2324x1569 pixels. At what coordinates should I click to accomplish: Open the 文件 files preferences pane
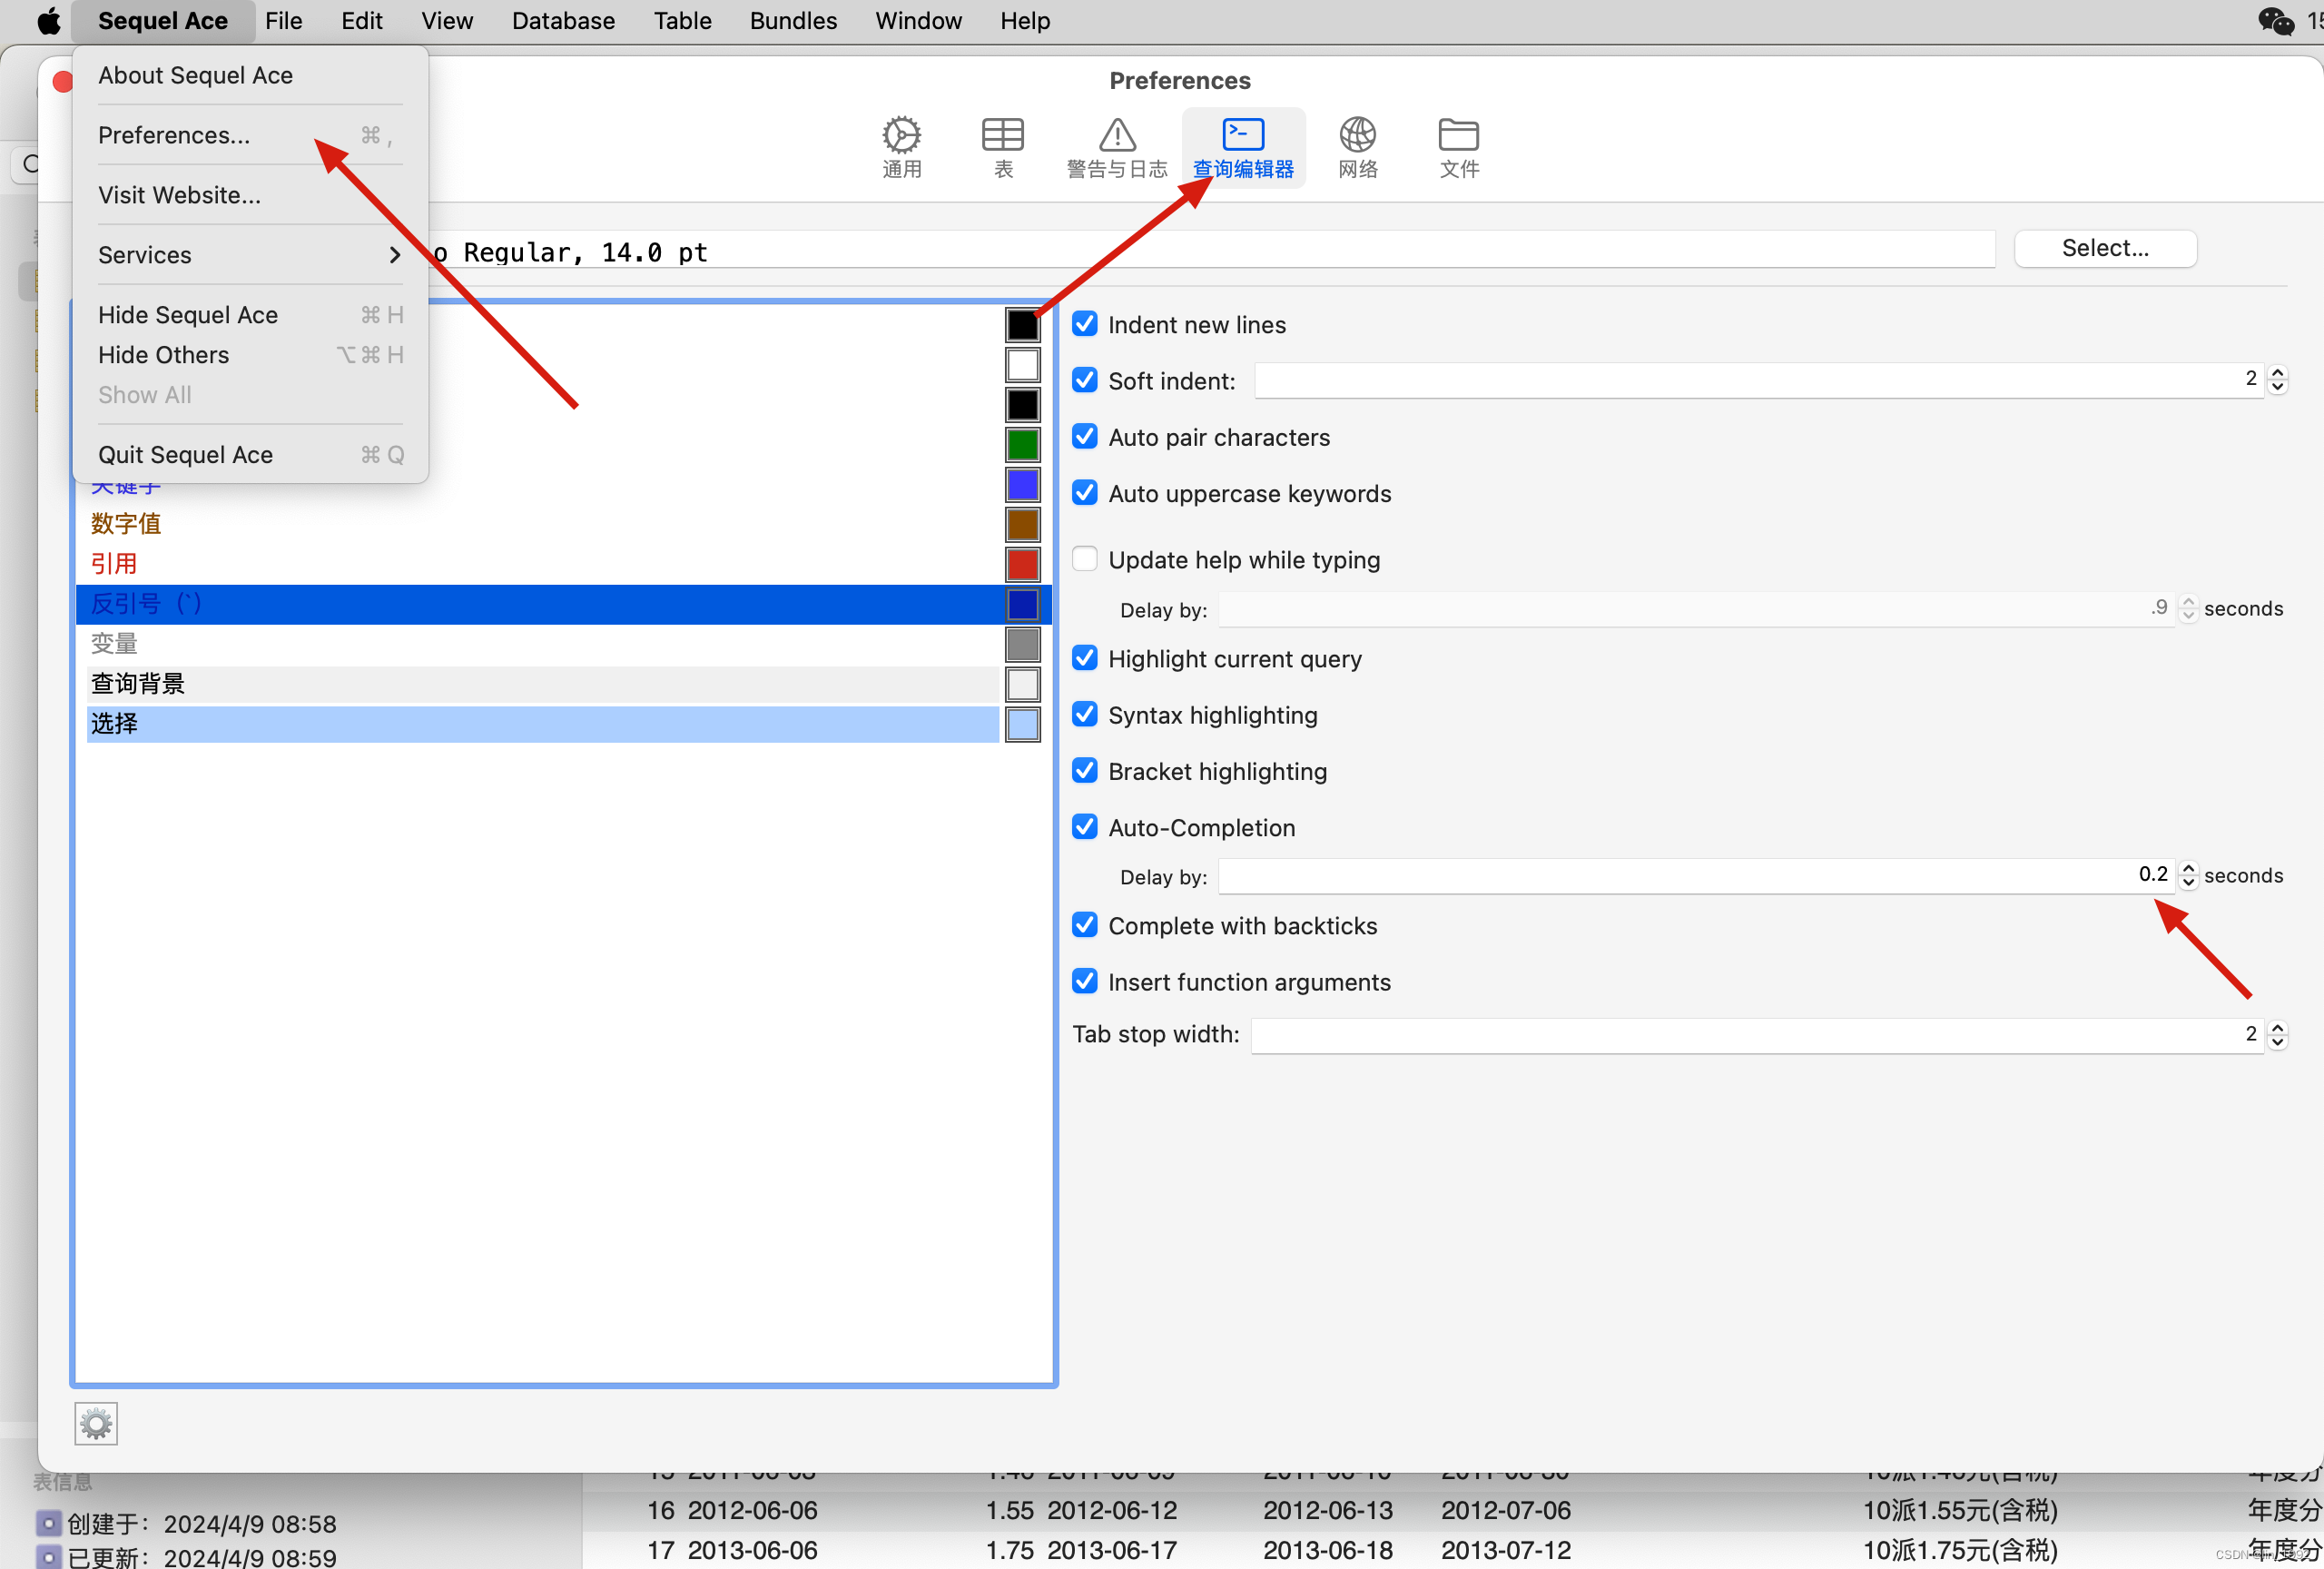[x=1458, y=146]
